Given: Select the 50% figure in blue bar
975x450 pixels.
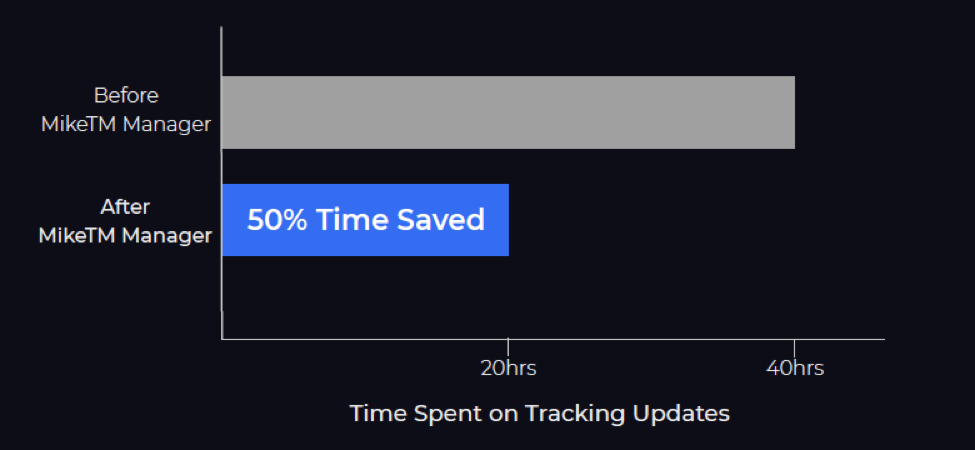Looking at the screenshot, I should [x=277, y=220].
